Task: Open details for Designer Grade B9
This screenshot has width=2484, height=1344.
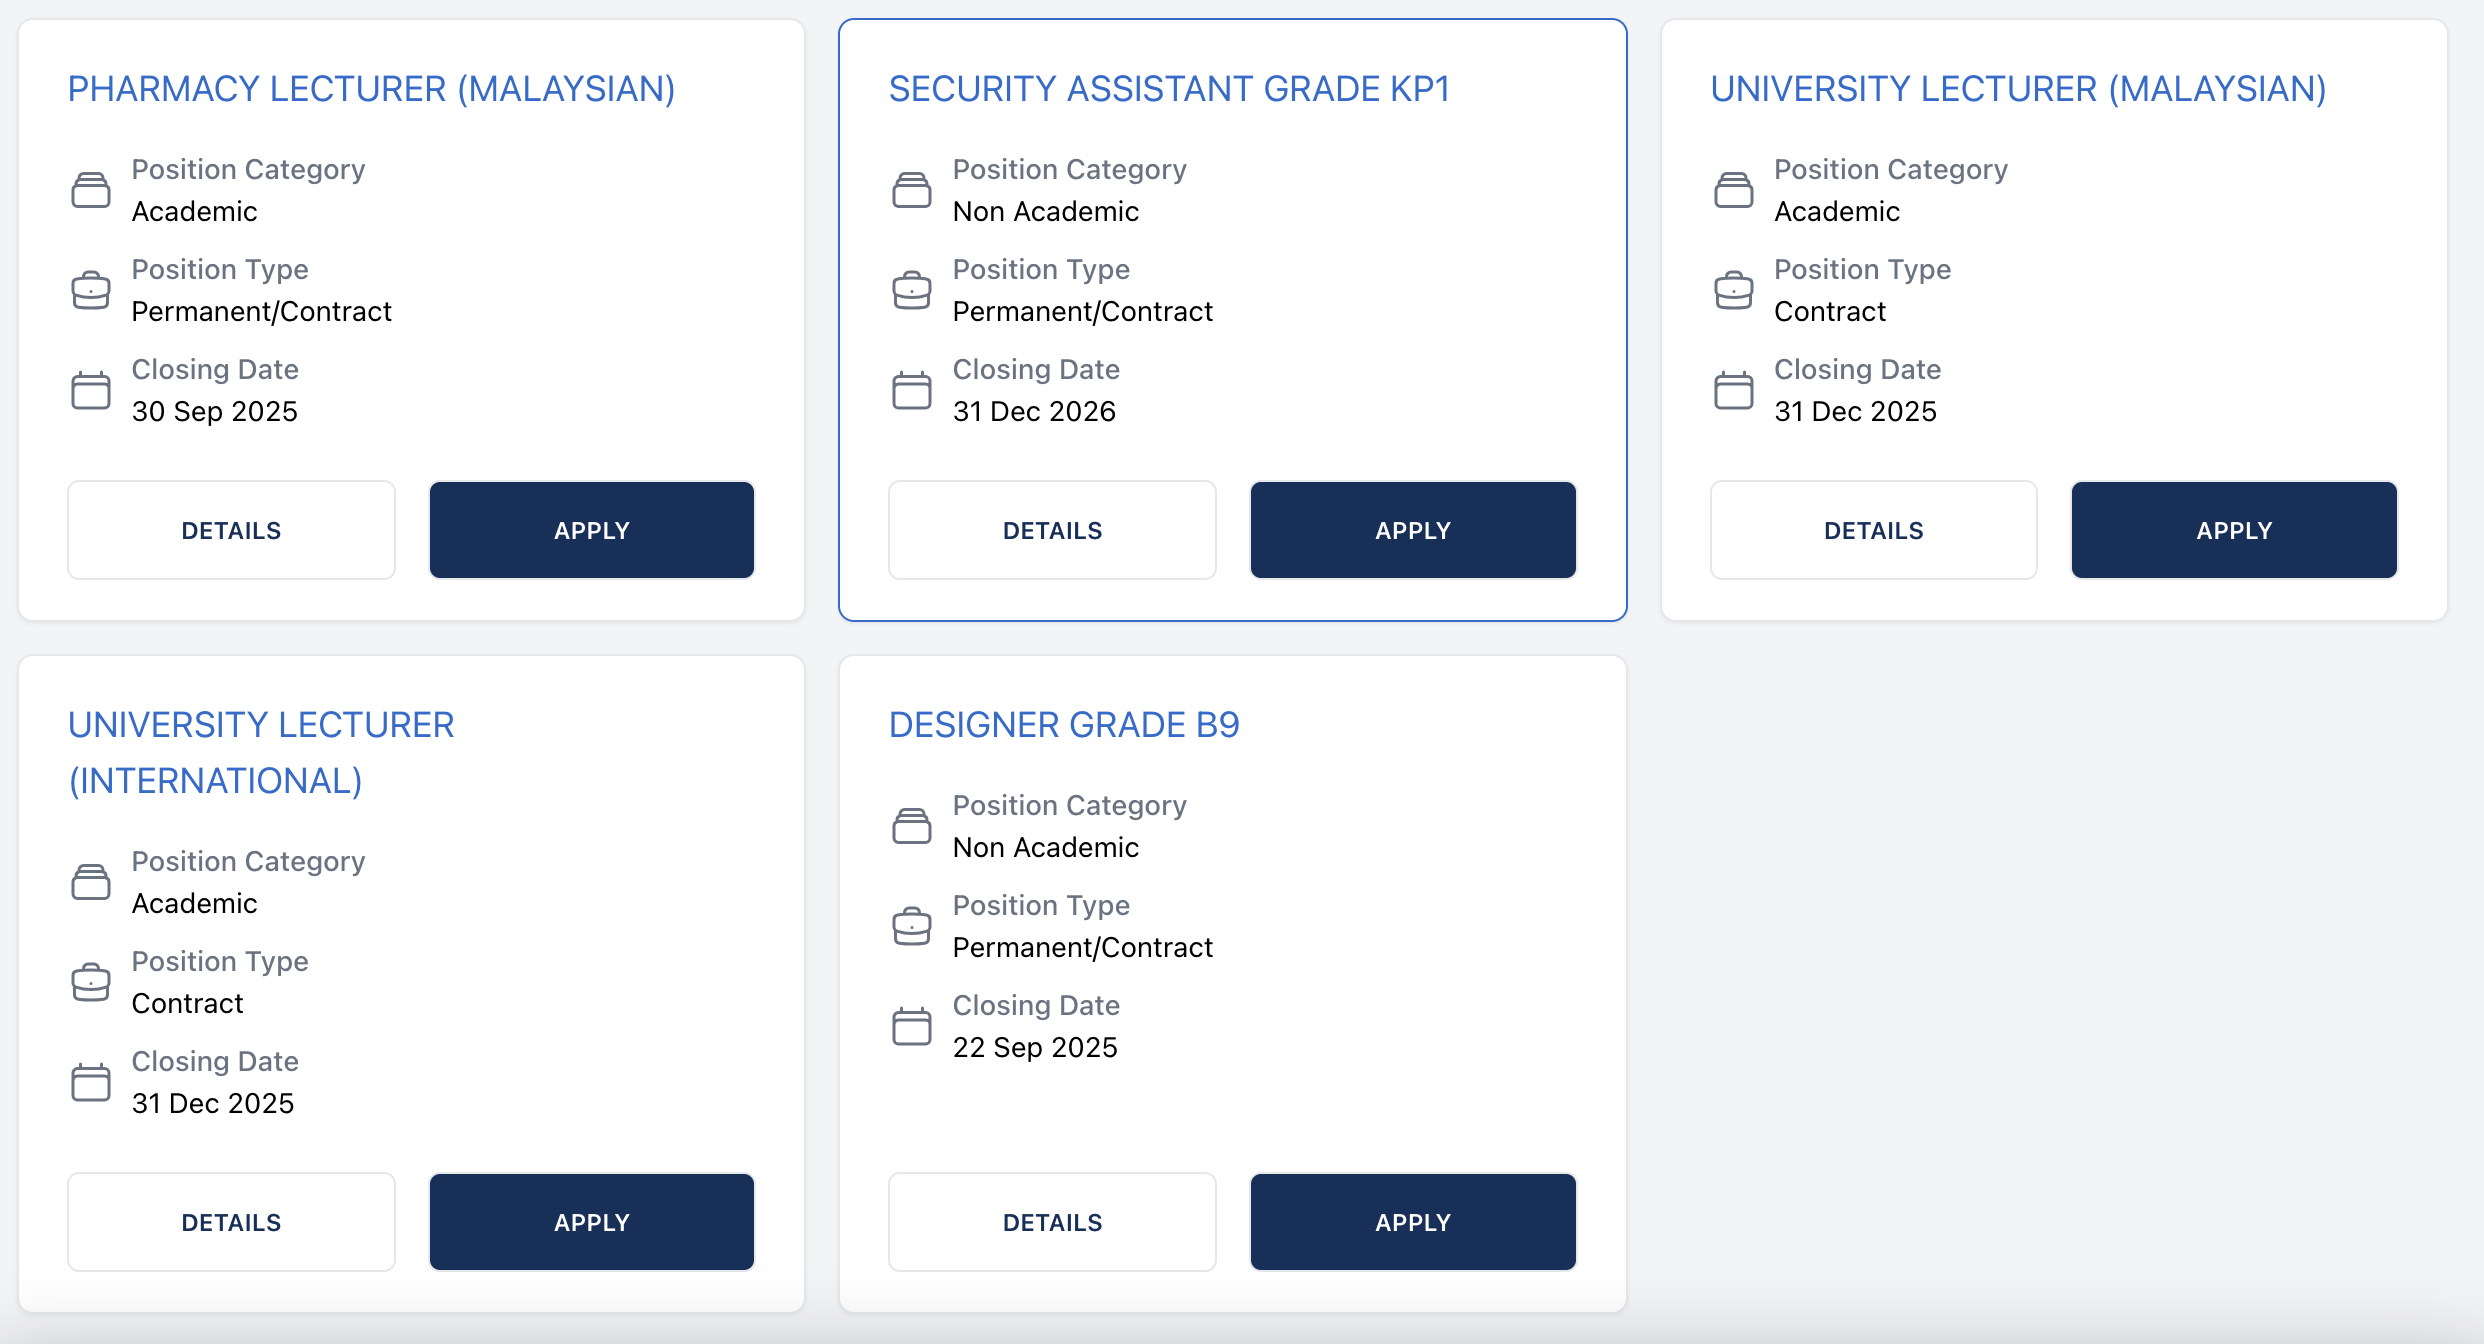Action: pos(1052,1222)
